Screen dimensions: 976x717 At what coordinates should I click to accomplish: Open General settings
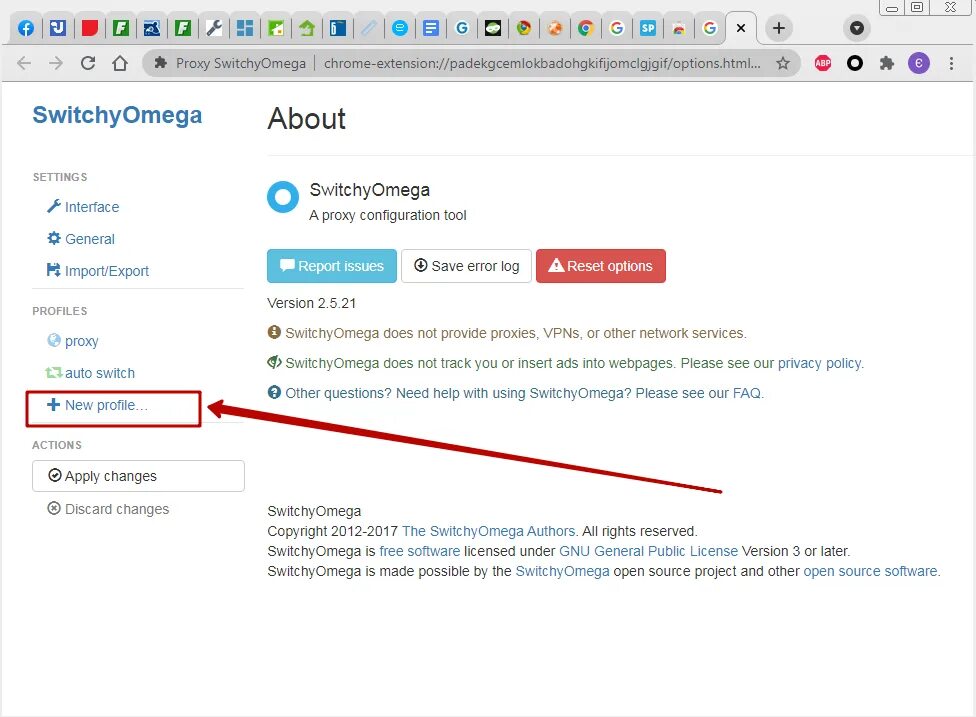click(90, 239)
